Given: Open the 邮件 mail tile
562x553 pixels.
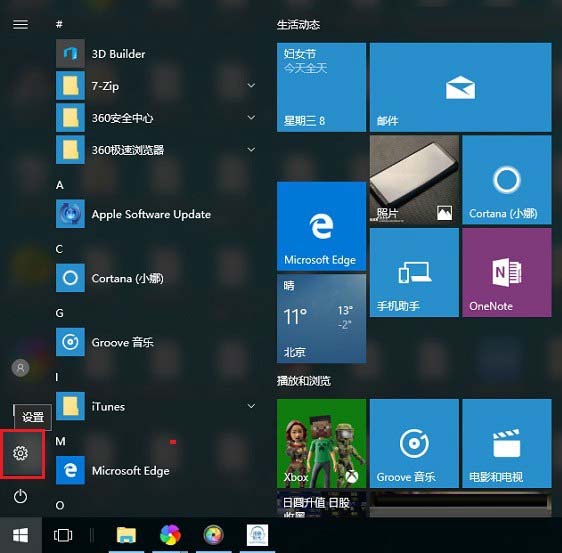Looking at the screenshot, I should pos(461,87).
